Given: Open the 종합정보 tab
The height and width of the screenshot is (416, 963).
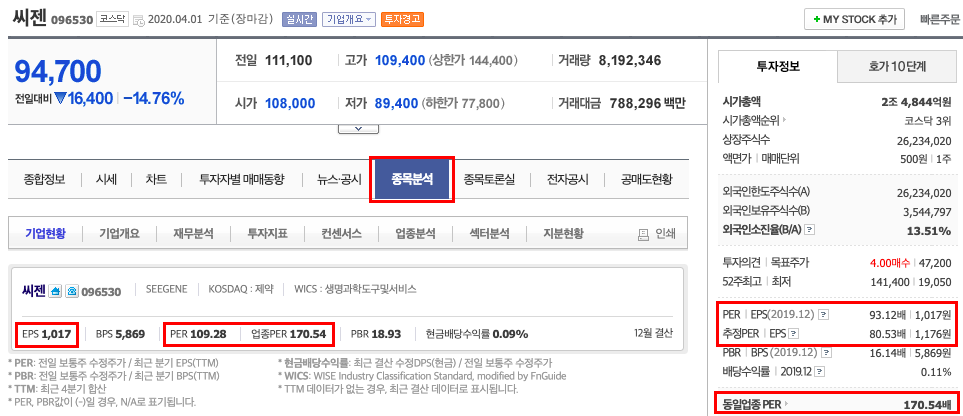Looking at the screenshot, I should point(44,179).
